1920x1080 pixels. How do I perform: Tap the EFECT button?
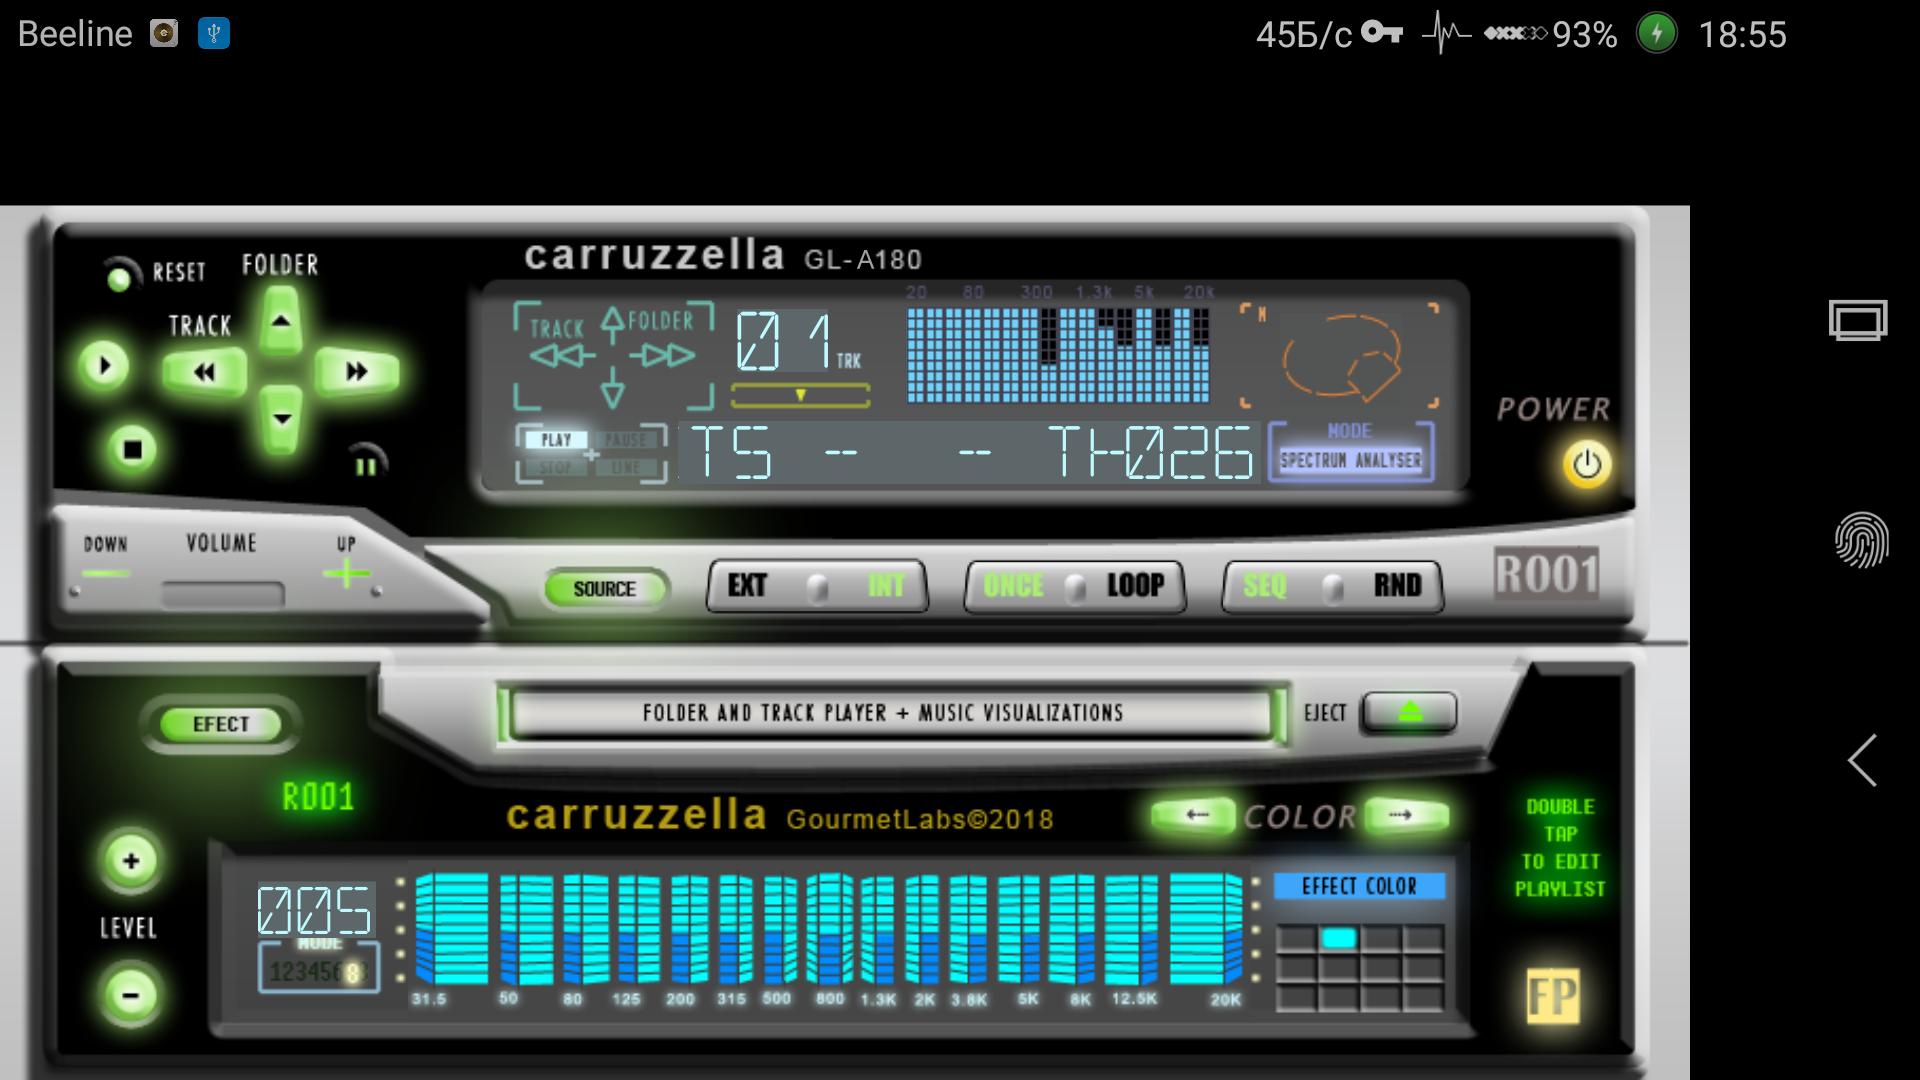tap(221, 724)
